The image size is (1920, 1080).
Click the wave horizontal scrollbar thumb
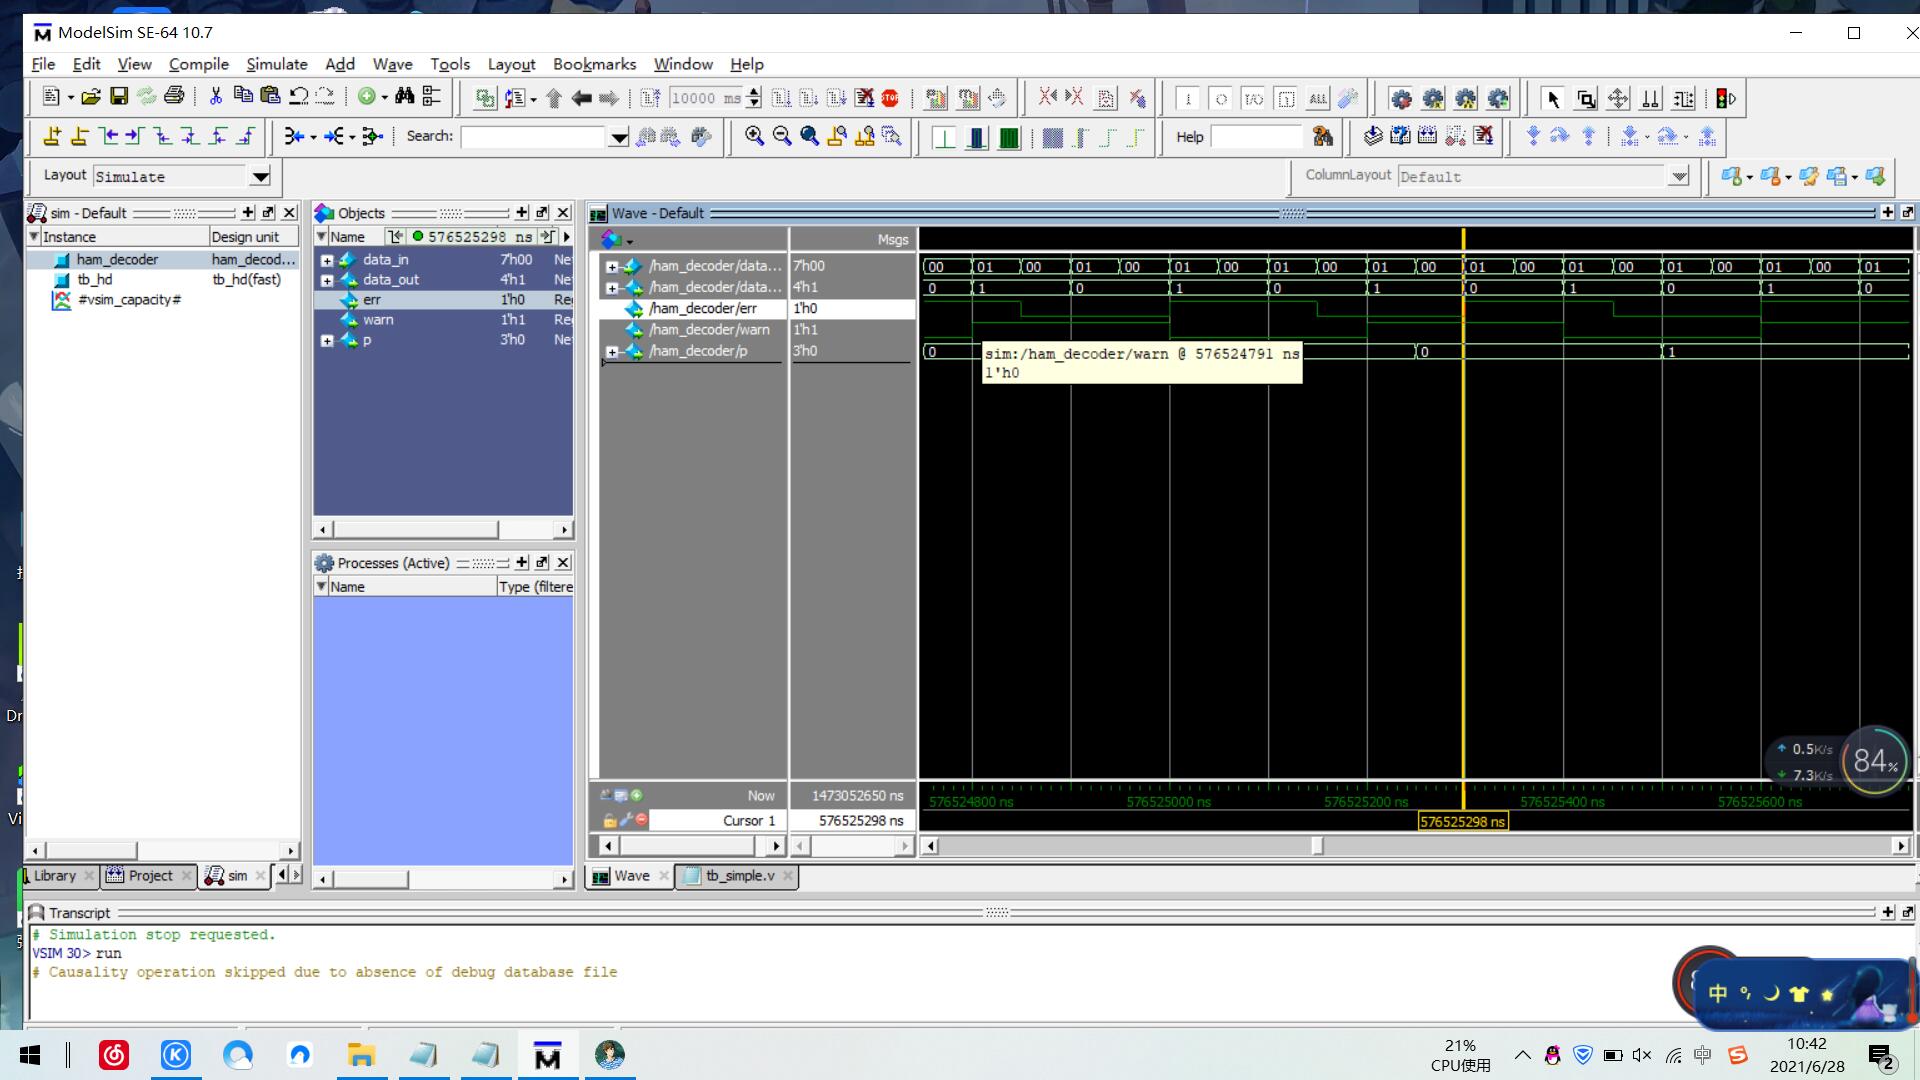click(x=1317, y=846)
